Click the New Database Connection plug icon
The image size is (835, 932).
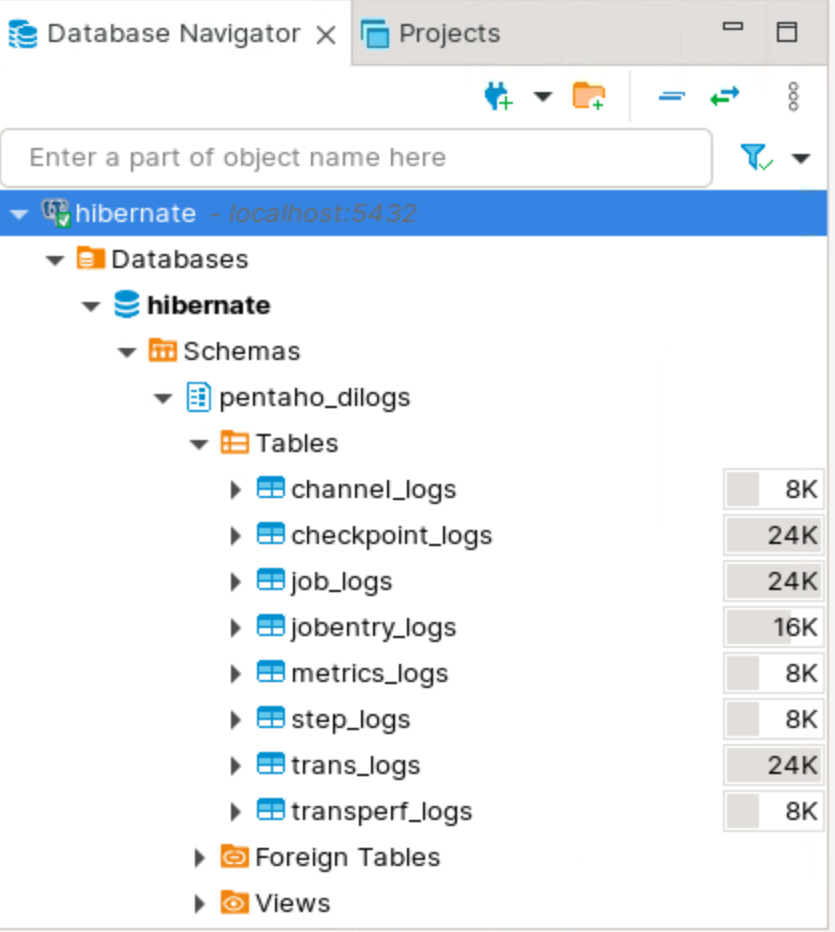[498, 96]
